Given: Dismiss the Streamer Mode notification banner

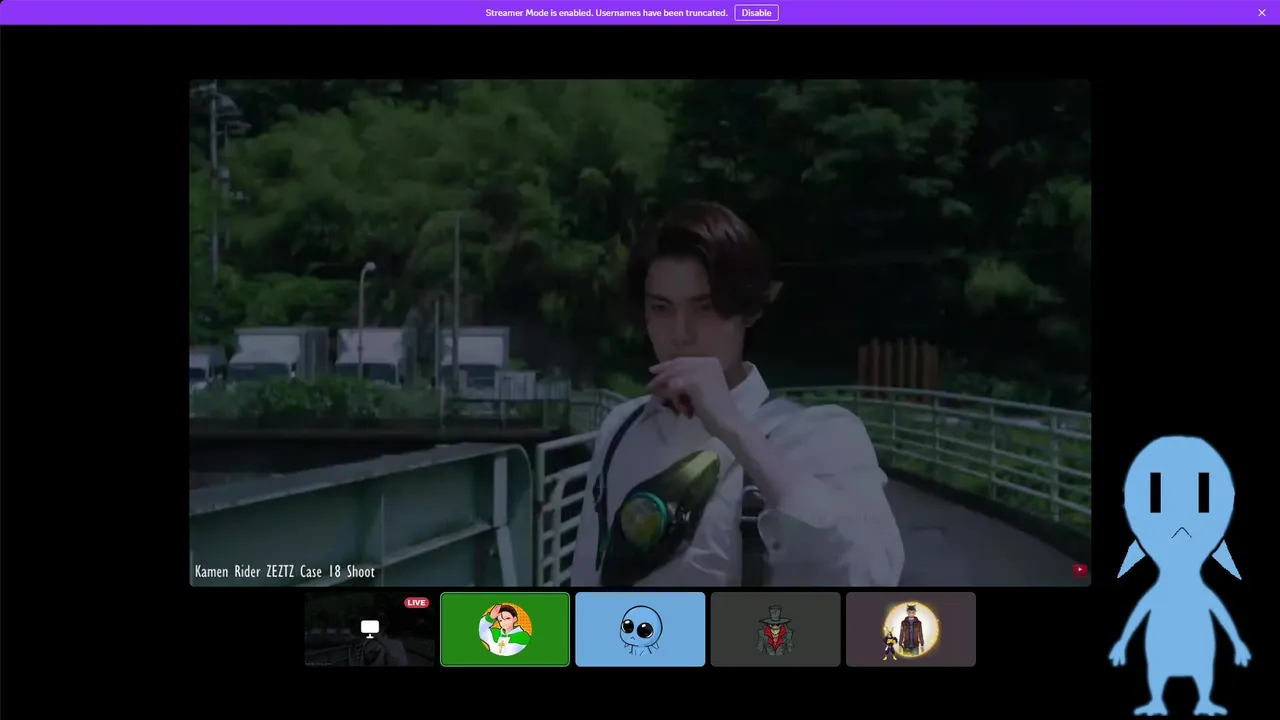Looking at the screenshot, I should (1262, 13).
